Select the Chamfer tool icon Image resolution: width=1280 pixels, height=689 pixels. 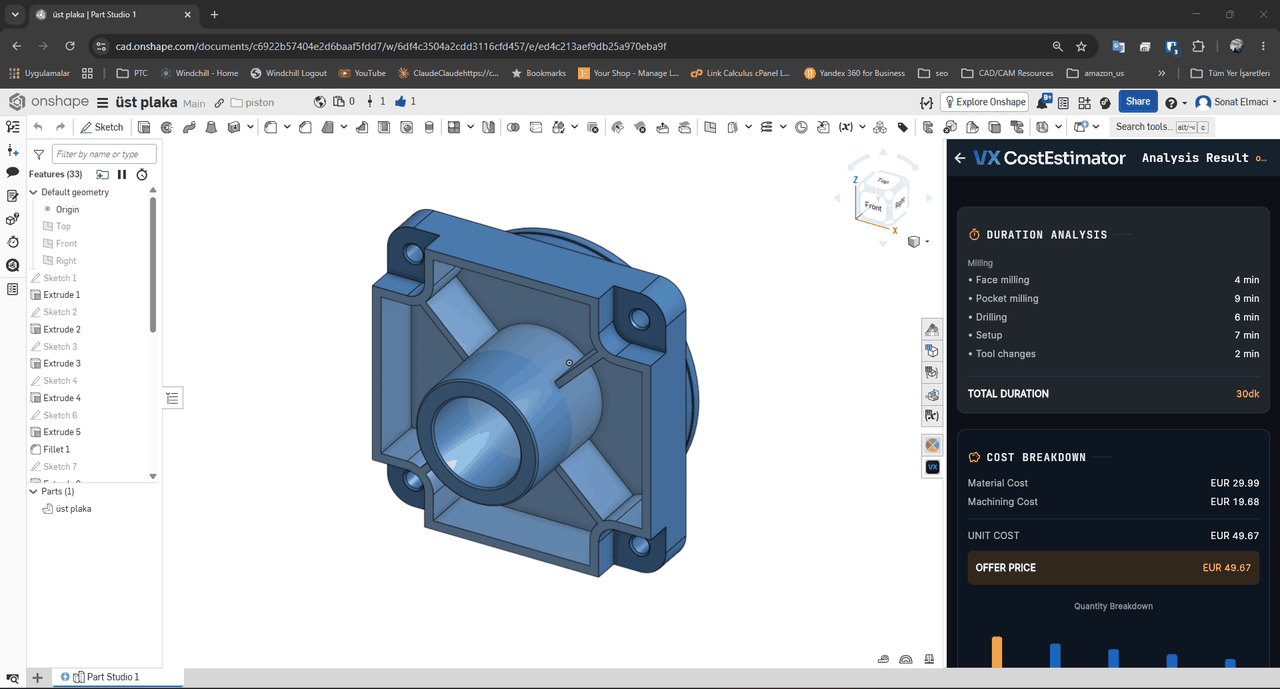[306, 127]
